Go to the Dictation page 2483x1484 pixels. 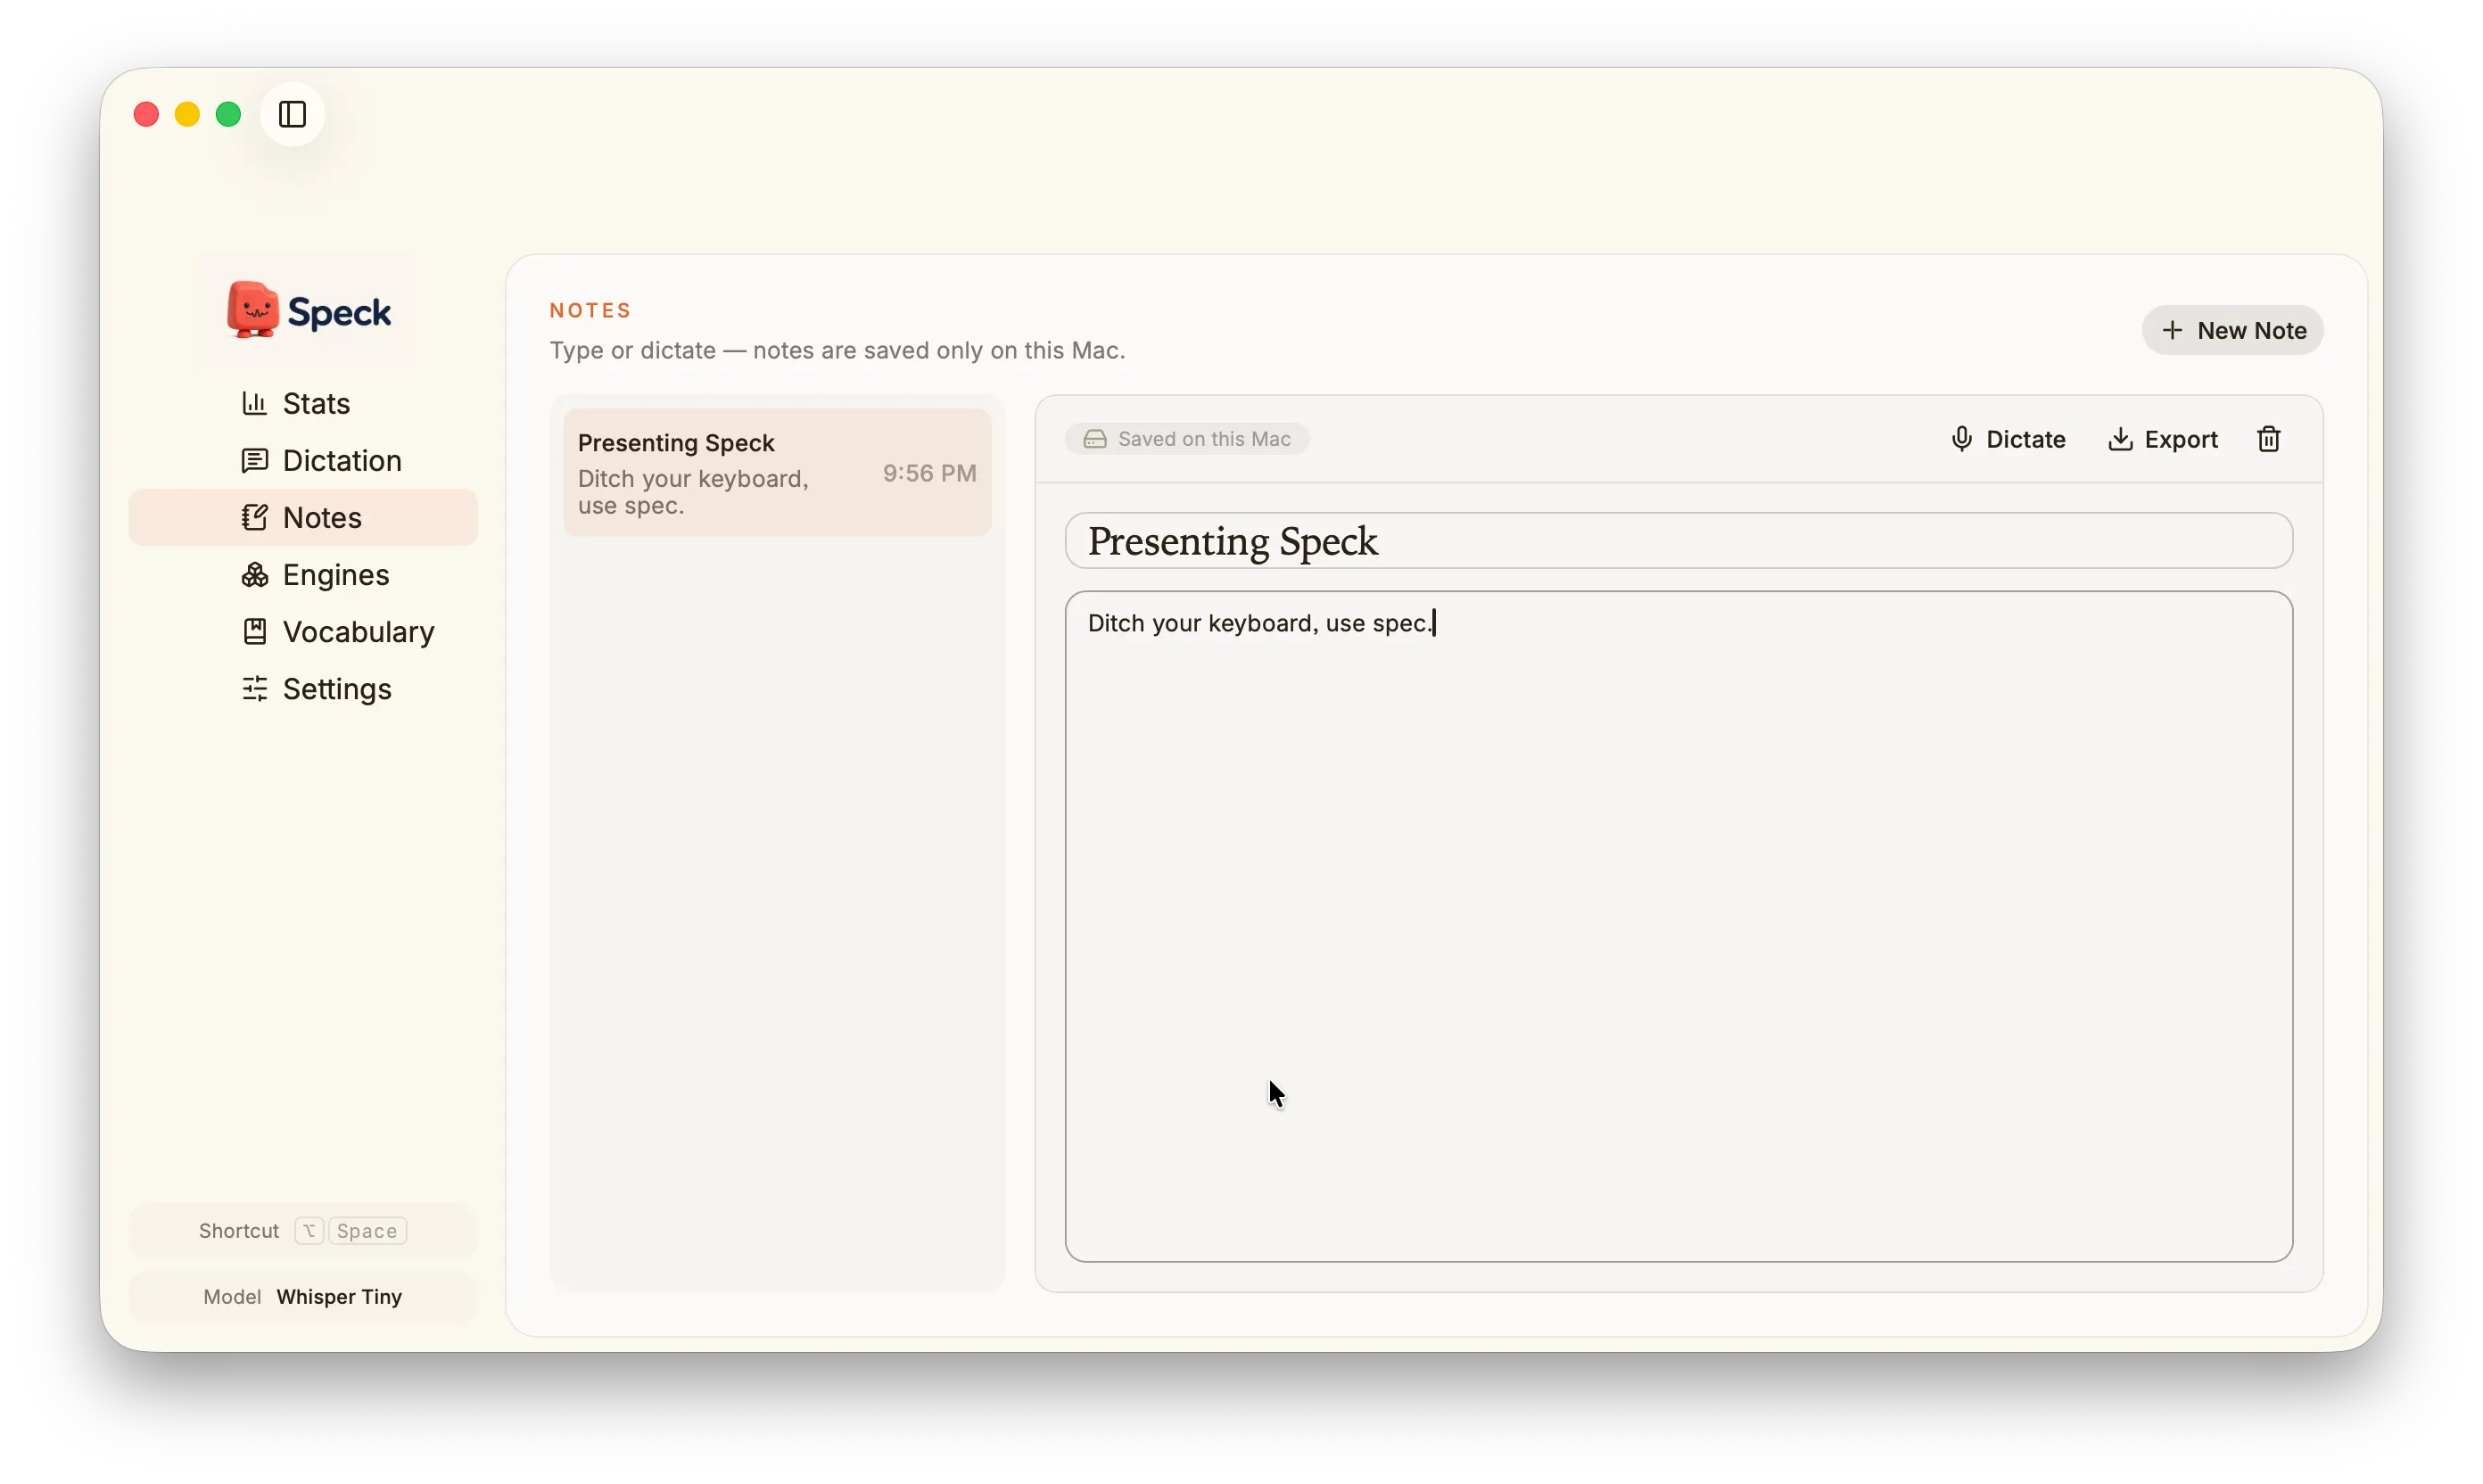[x=303, y=460]
